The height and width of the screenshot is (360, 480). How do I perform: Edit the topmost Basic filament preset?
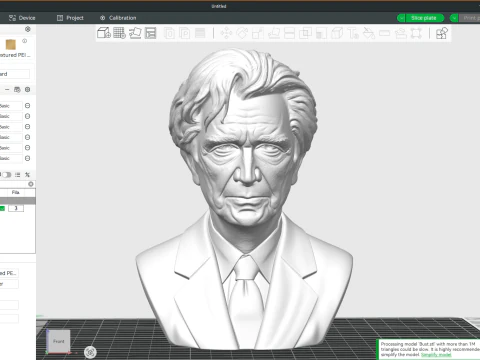pyautogui.click(x=28, y=106)
